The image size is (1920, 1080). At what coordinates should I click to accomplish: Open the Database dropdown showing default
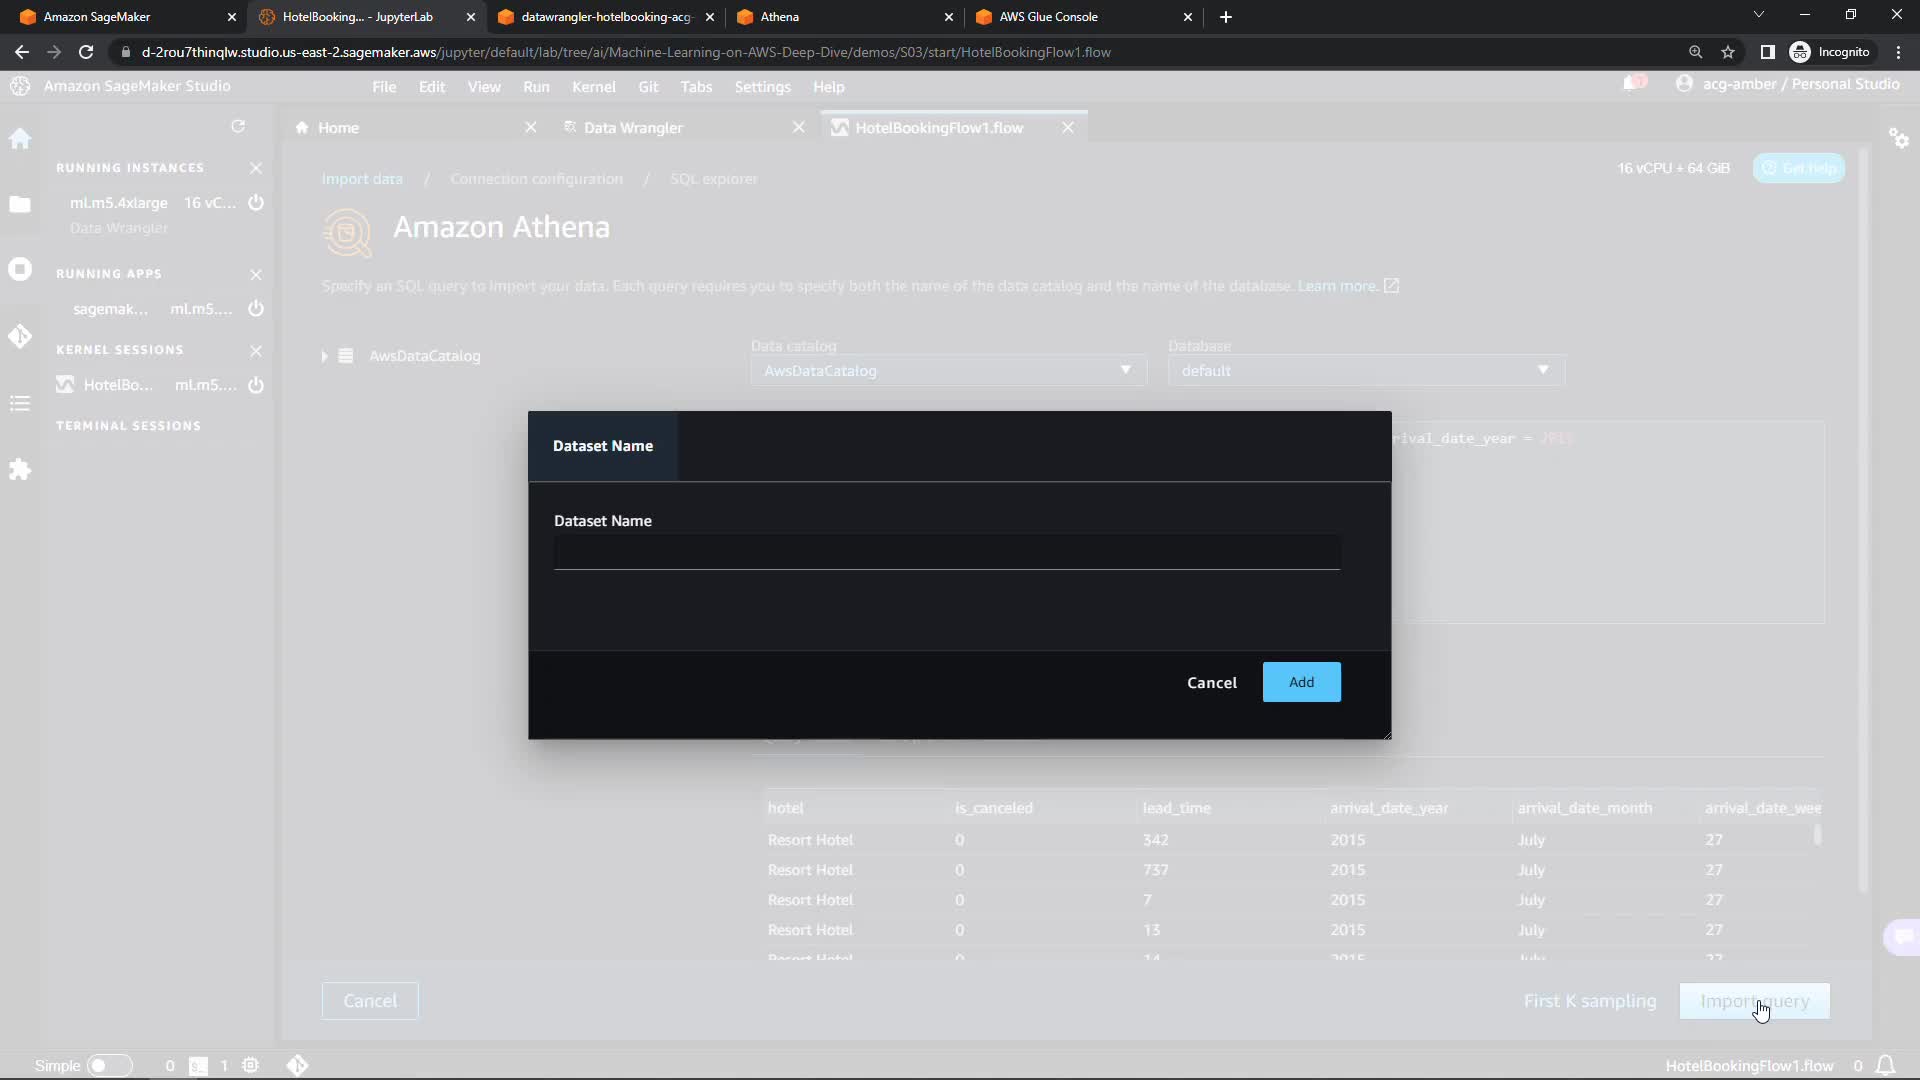[x=1365, y=371]
